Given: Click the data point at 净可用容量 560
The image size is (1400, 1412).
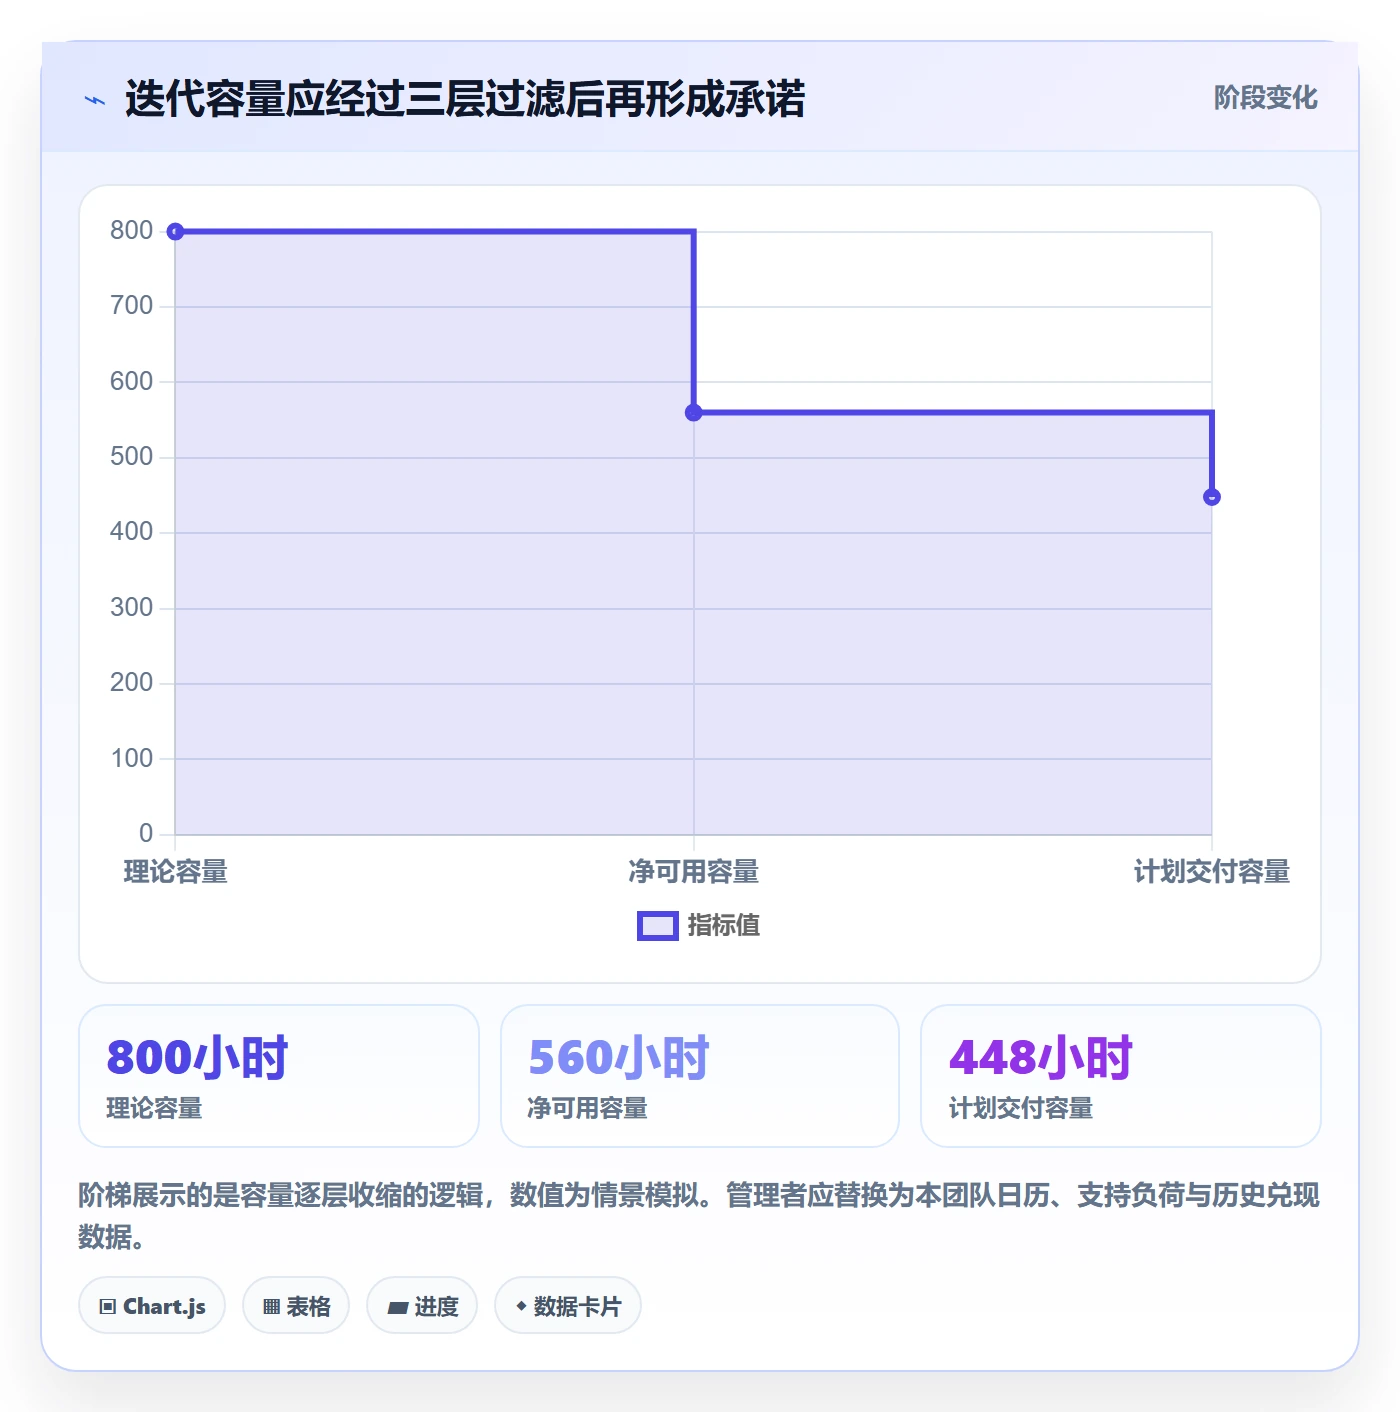Looking at the screenshot, I should [x=694, y=412].
